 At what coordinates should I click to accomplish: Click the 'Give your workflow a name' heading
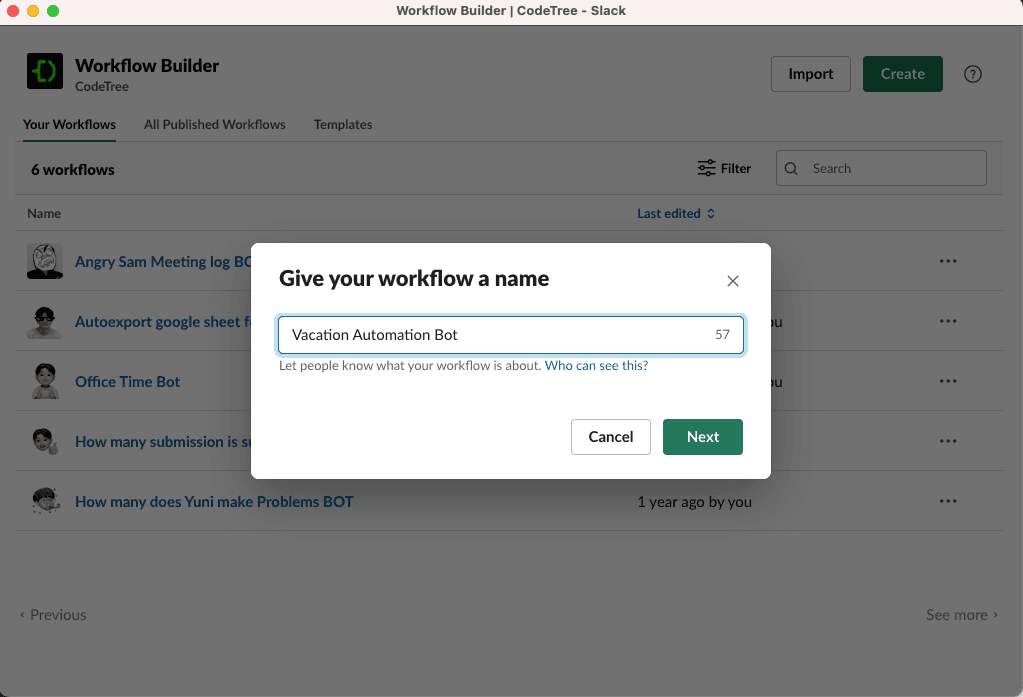(414, 279)
